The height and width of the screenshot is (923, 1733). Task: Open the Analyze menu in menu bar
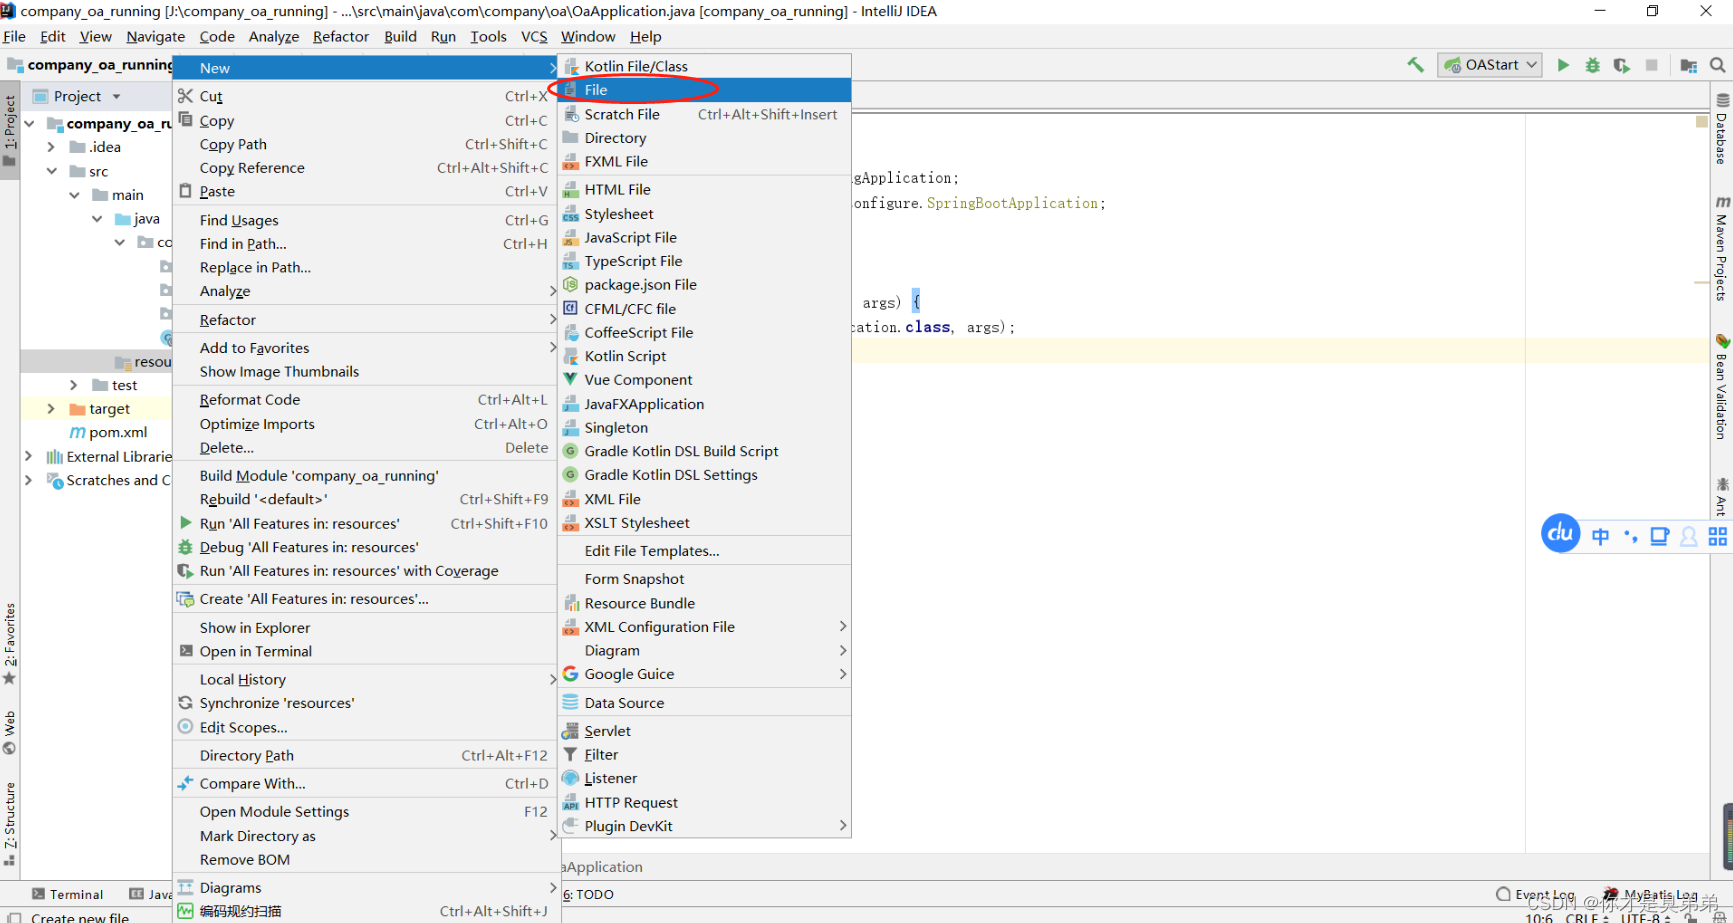pos(274,36)
